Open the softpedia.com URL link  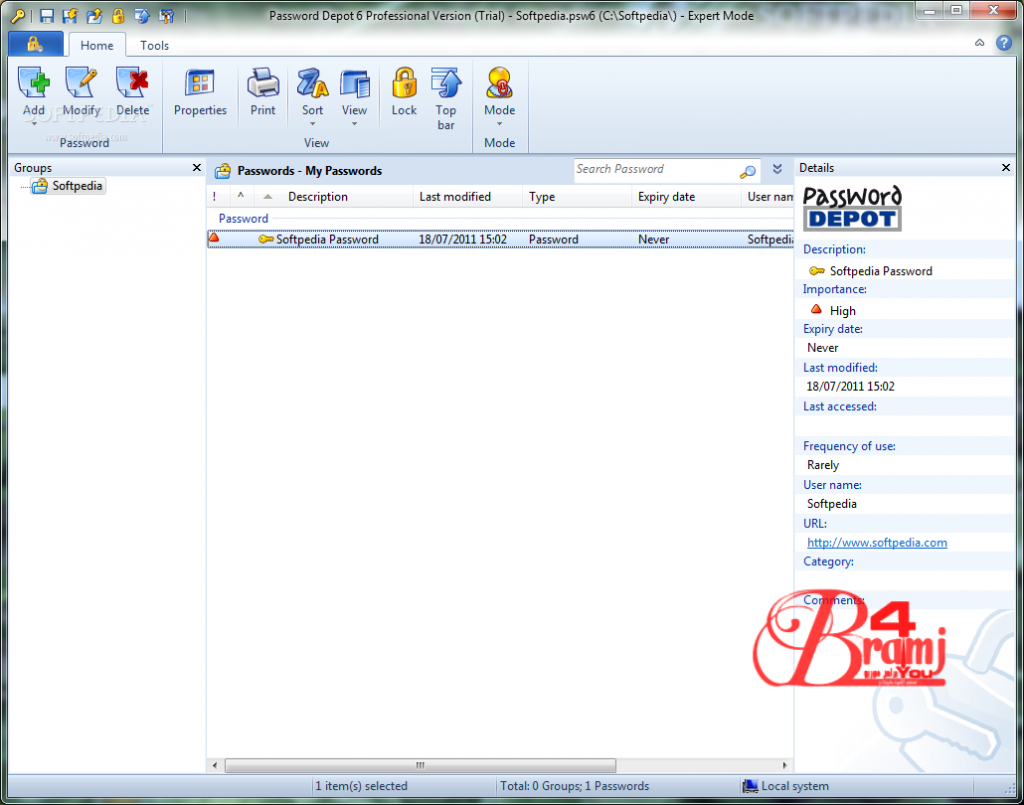coord(877,543)
